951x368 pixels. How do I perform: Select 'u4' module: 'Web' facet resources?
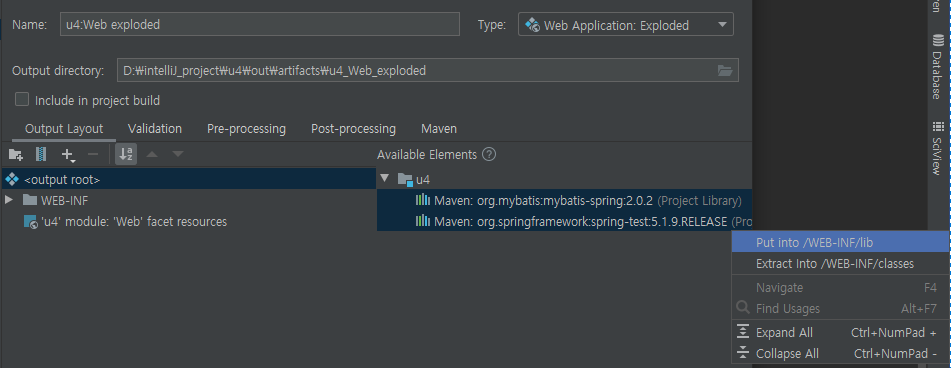[189, 221]
